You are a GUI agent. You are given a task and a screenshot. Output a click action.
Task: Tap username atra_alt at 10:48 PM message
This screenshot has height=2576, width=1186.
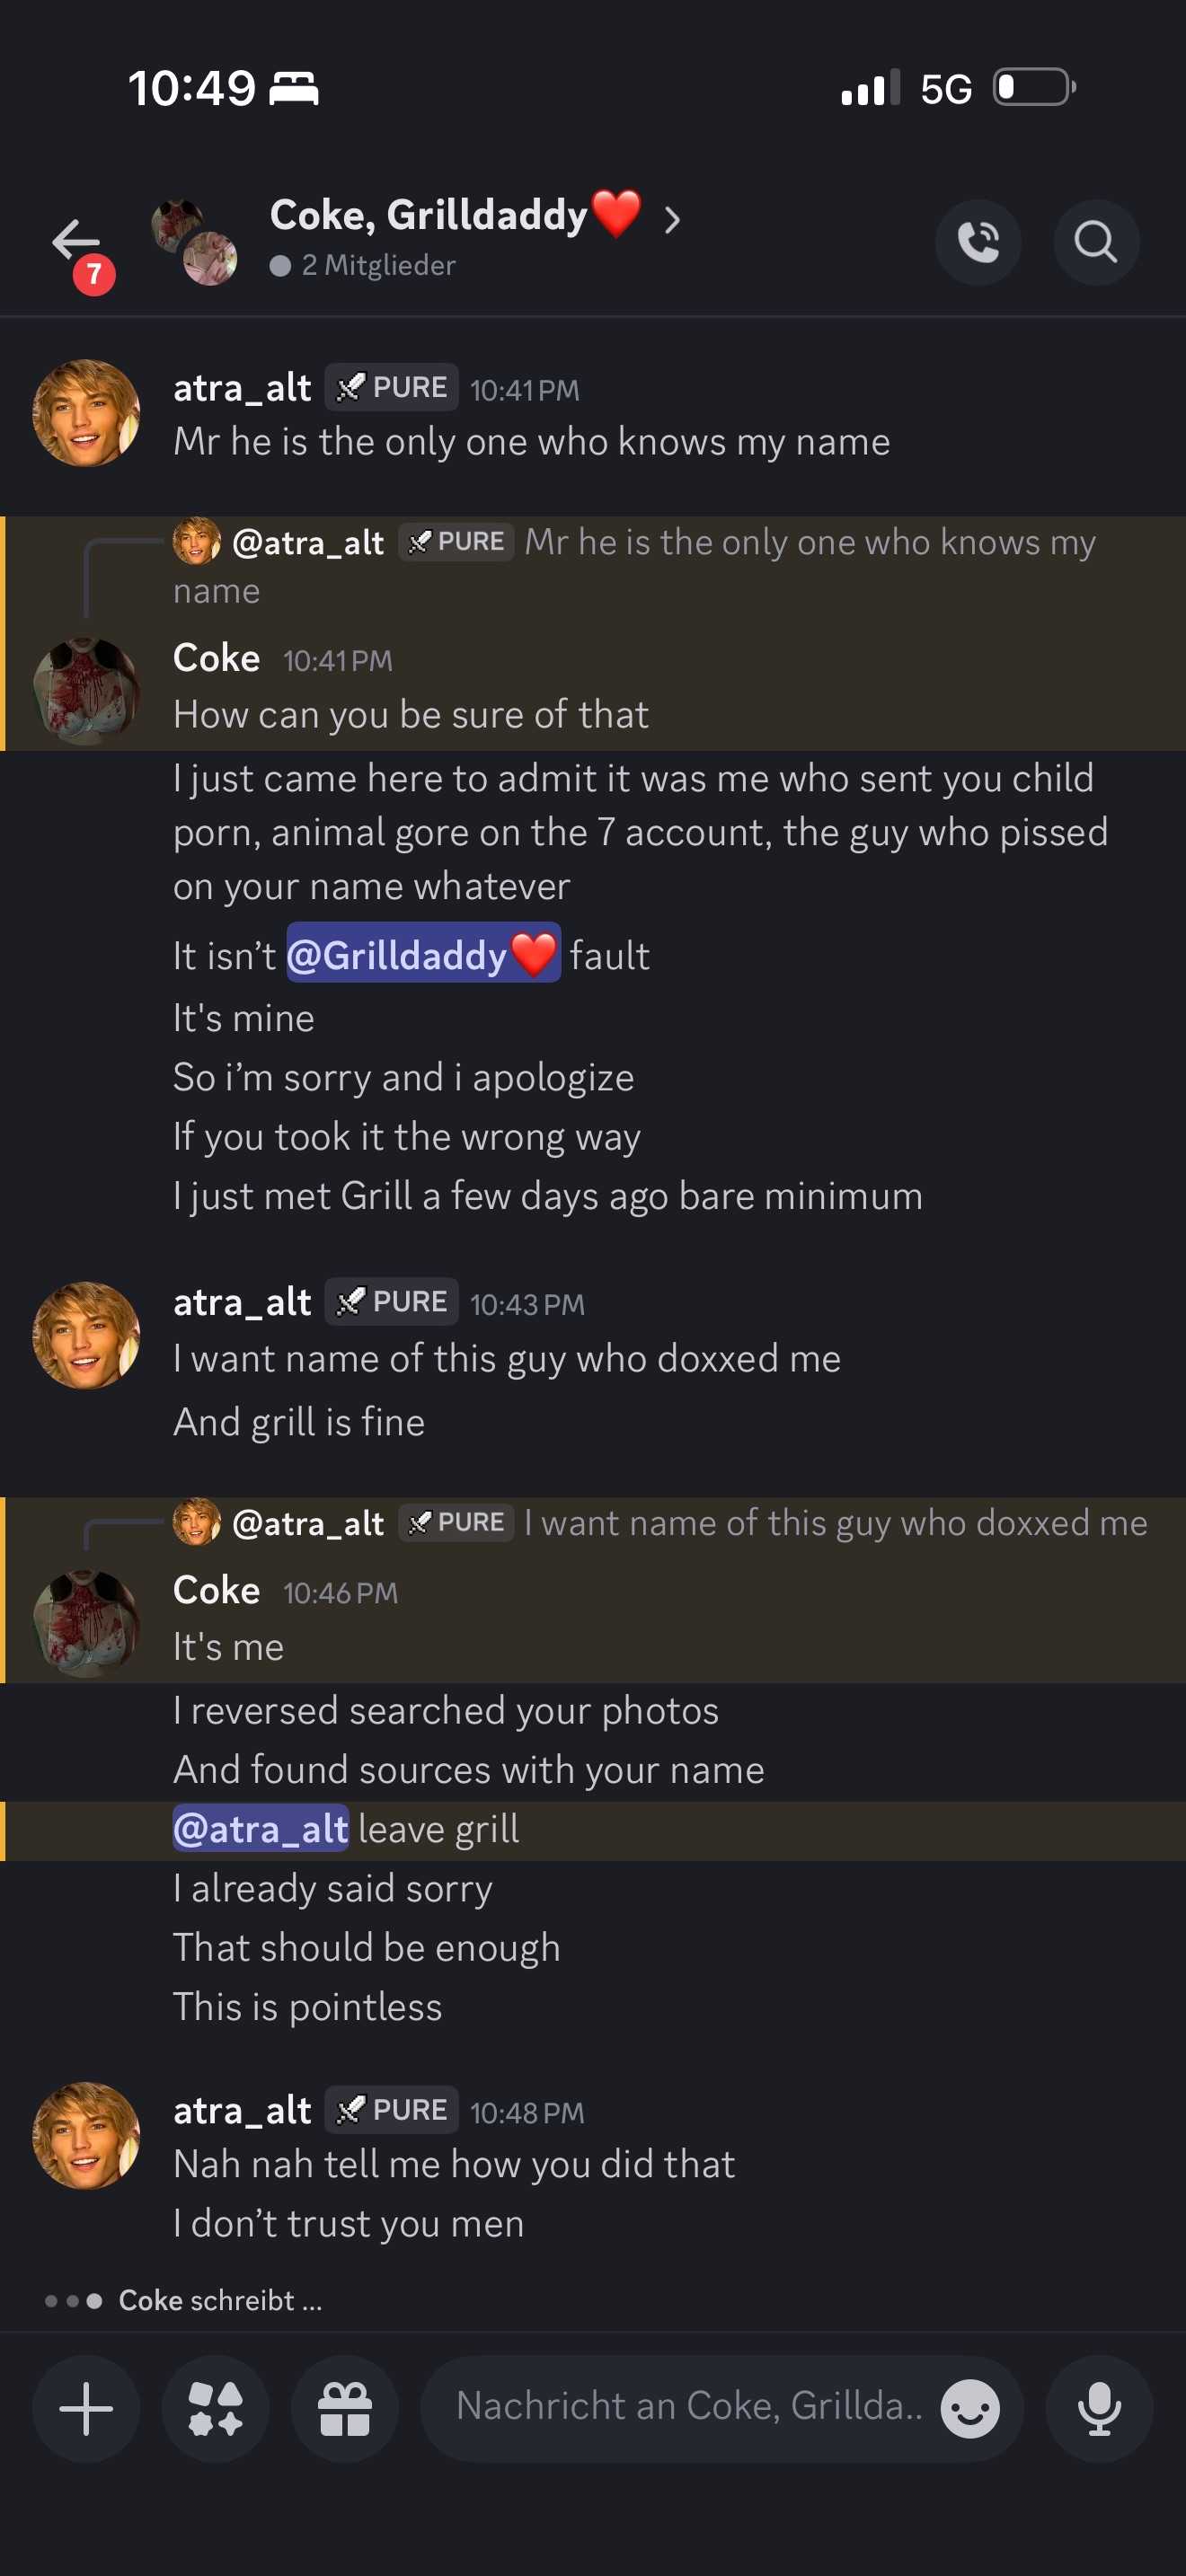point(242,2110)
